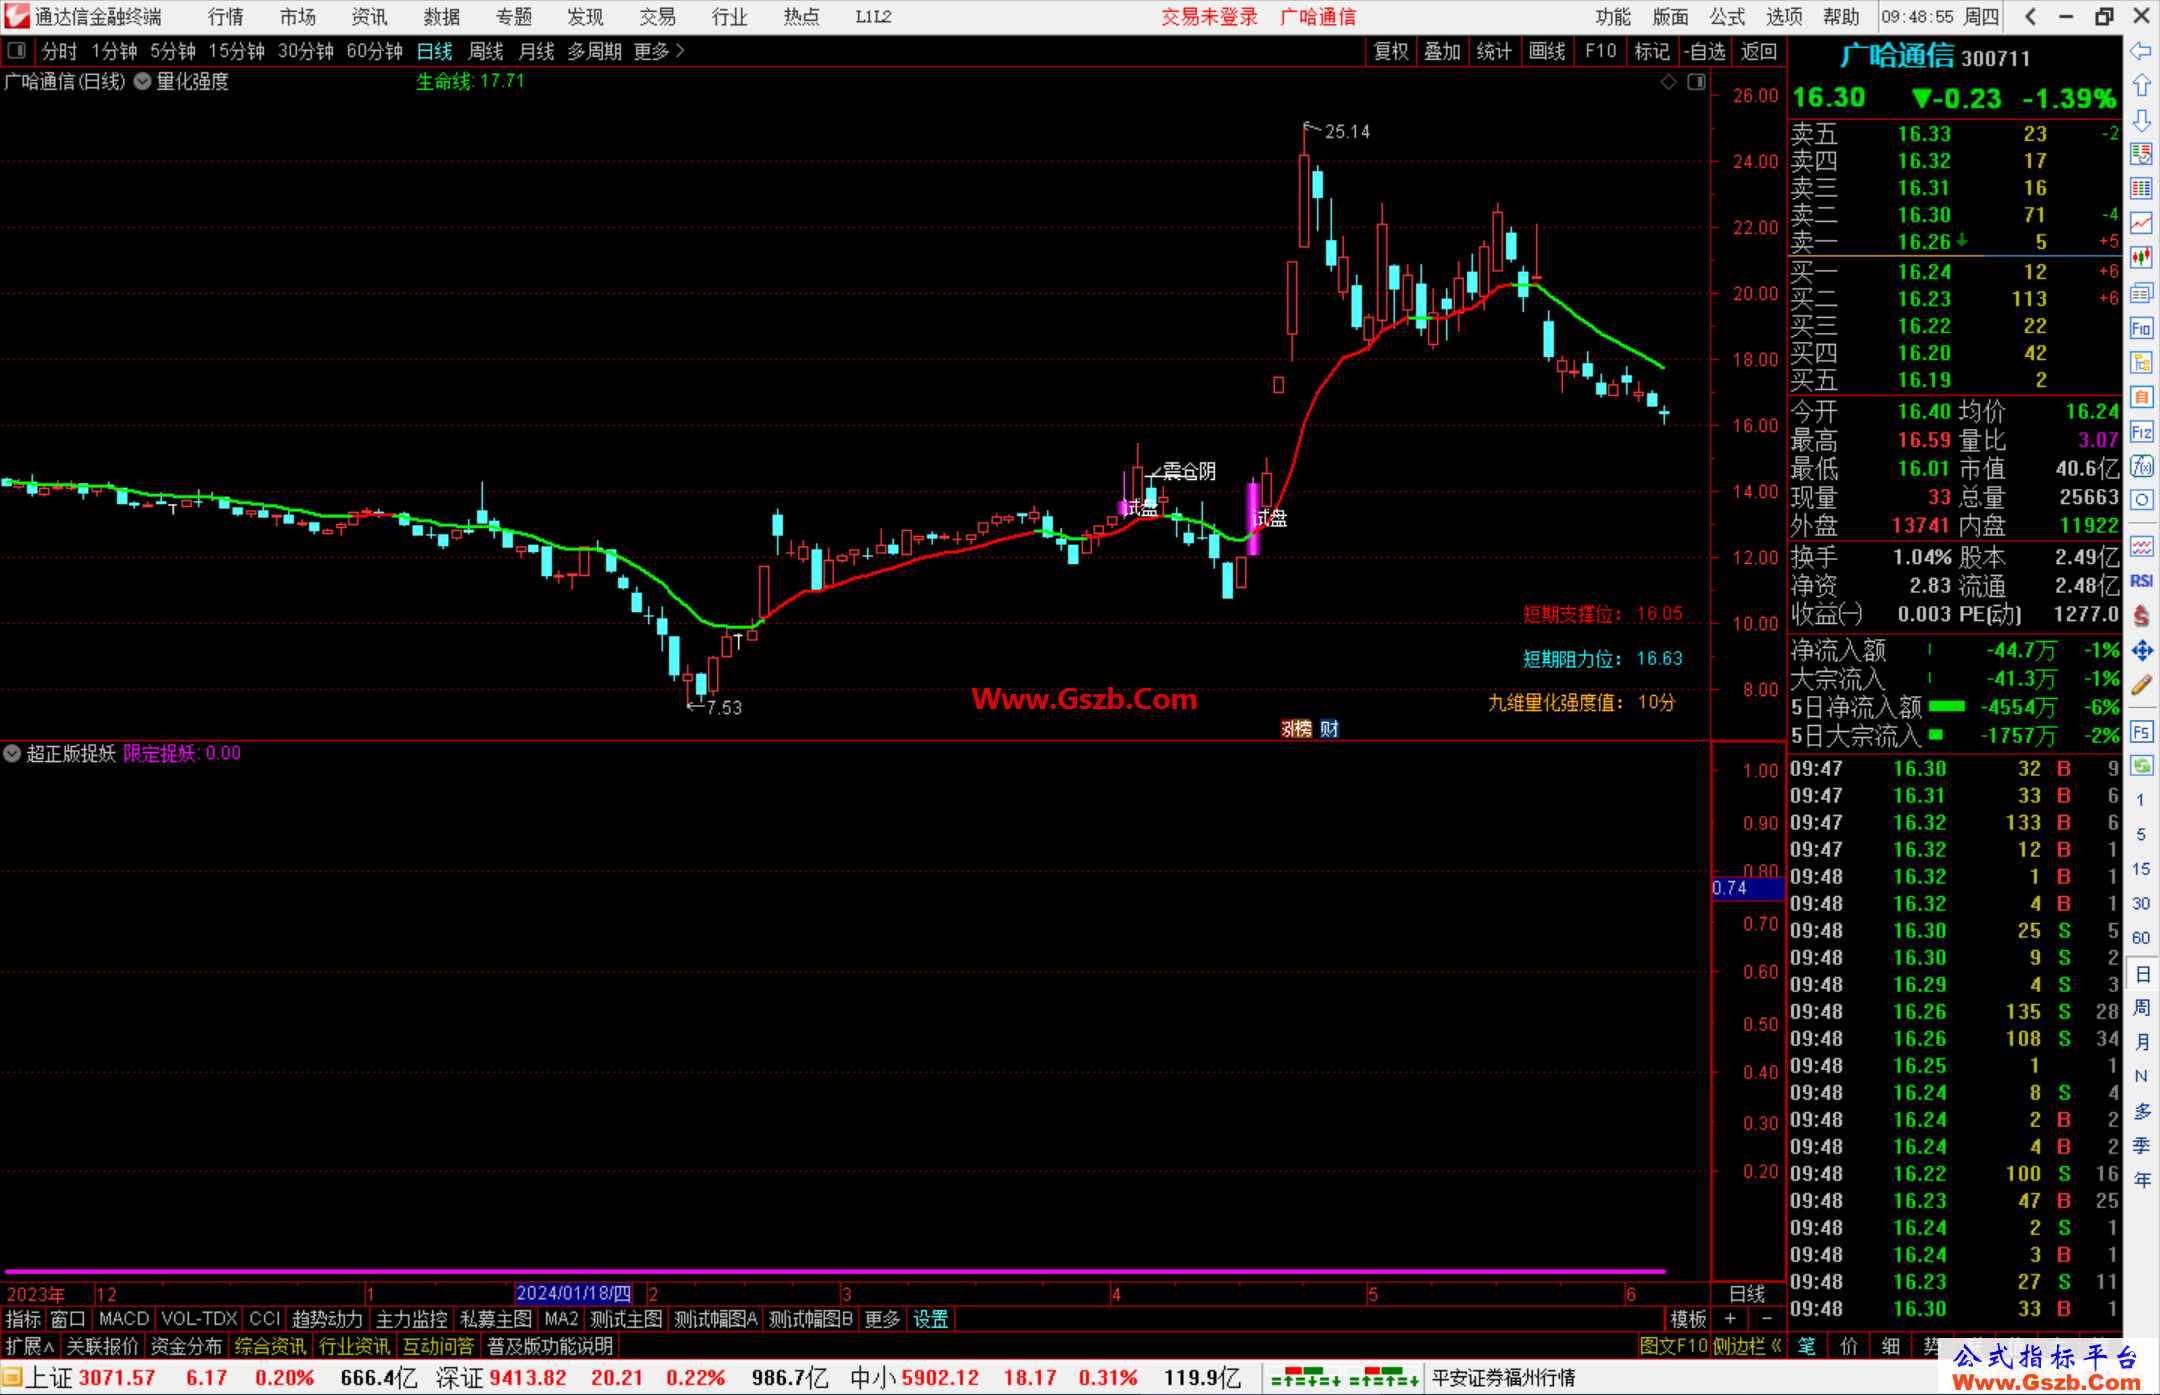The width and height of the screenshot is (2160, 1395).
Task: Click the orange document sidebar icon
Action: click(2141, 397)
